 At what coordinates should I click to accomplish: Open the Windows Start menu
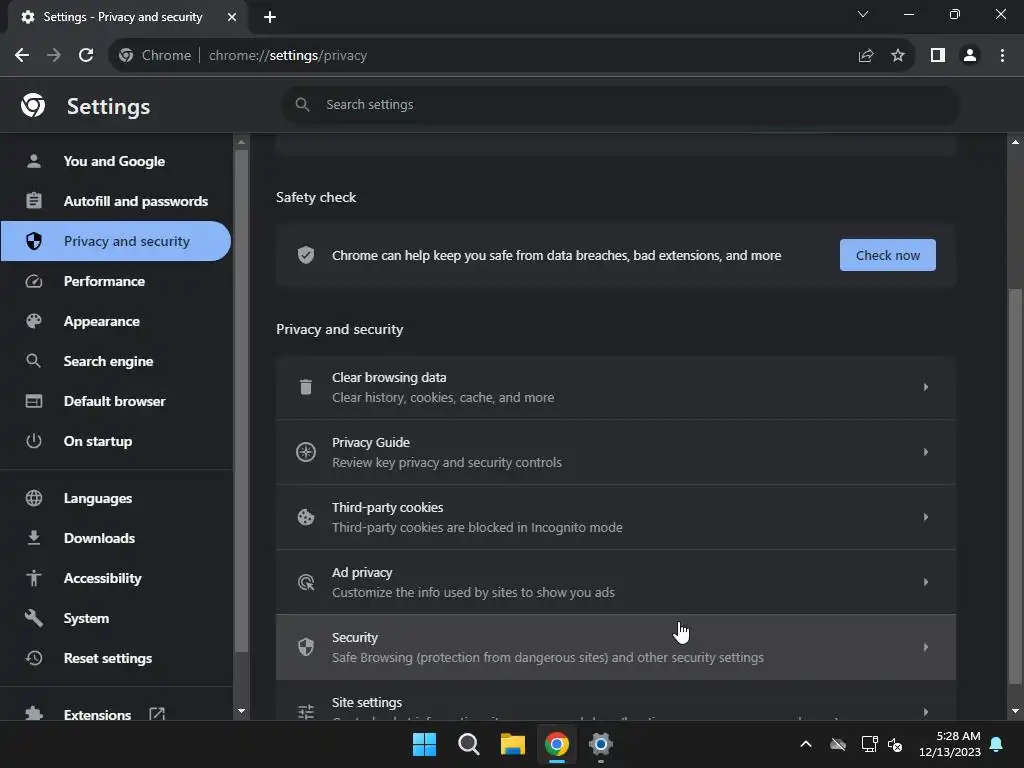point(424,744)
